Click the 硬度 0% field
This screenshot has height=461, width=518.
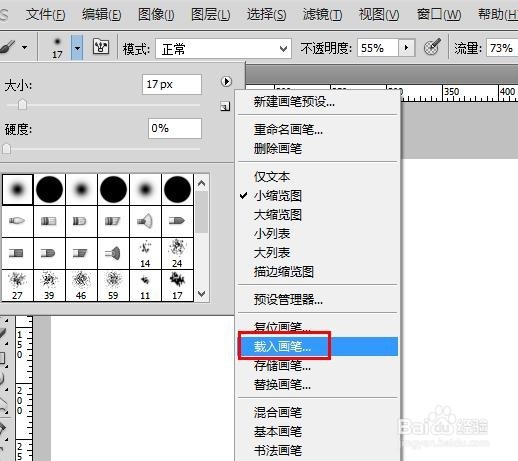tap(175, 128)
